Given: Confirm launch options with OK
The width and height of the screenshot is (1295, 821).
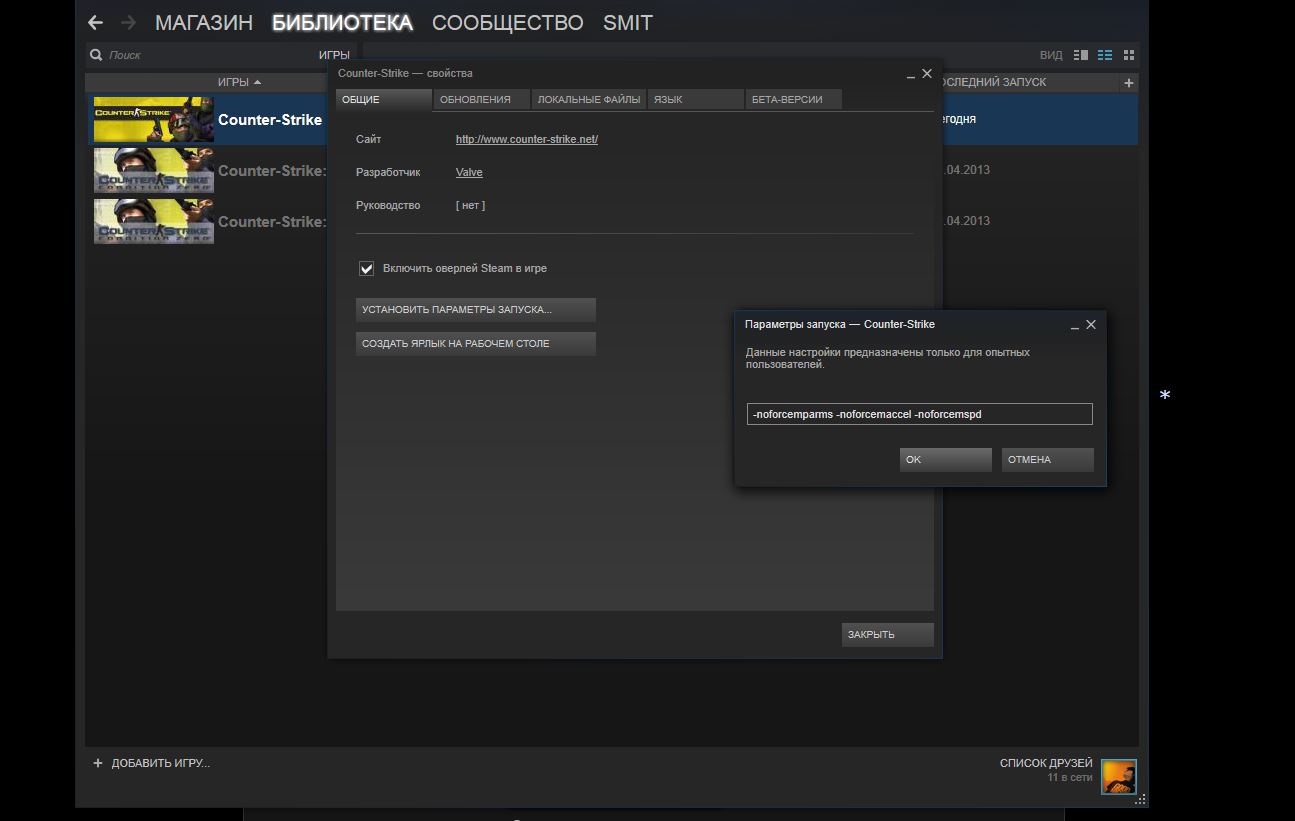Looking at the screenshot, I should point(946,460).
